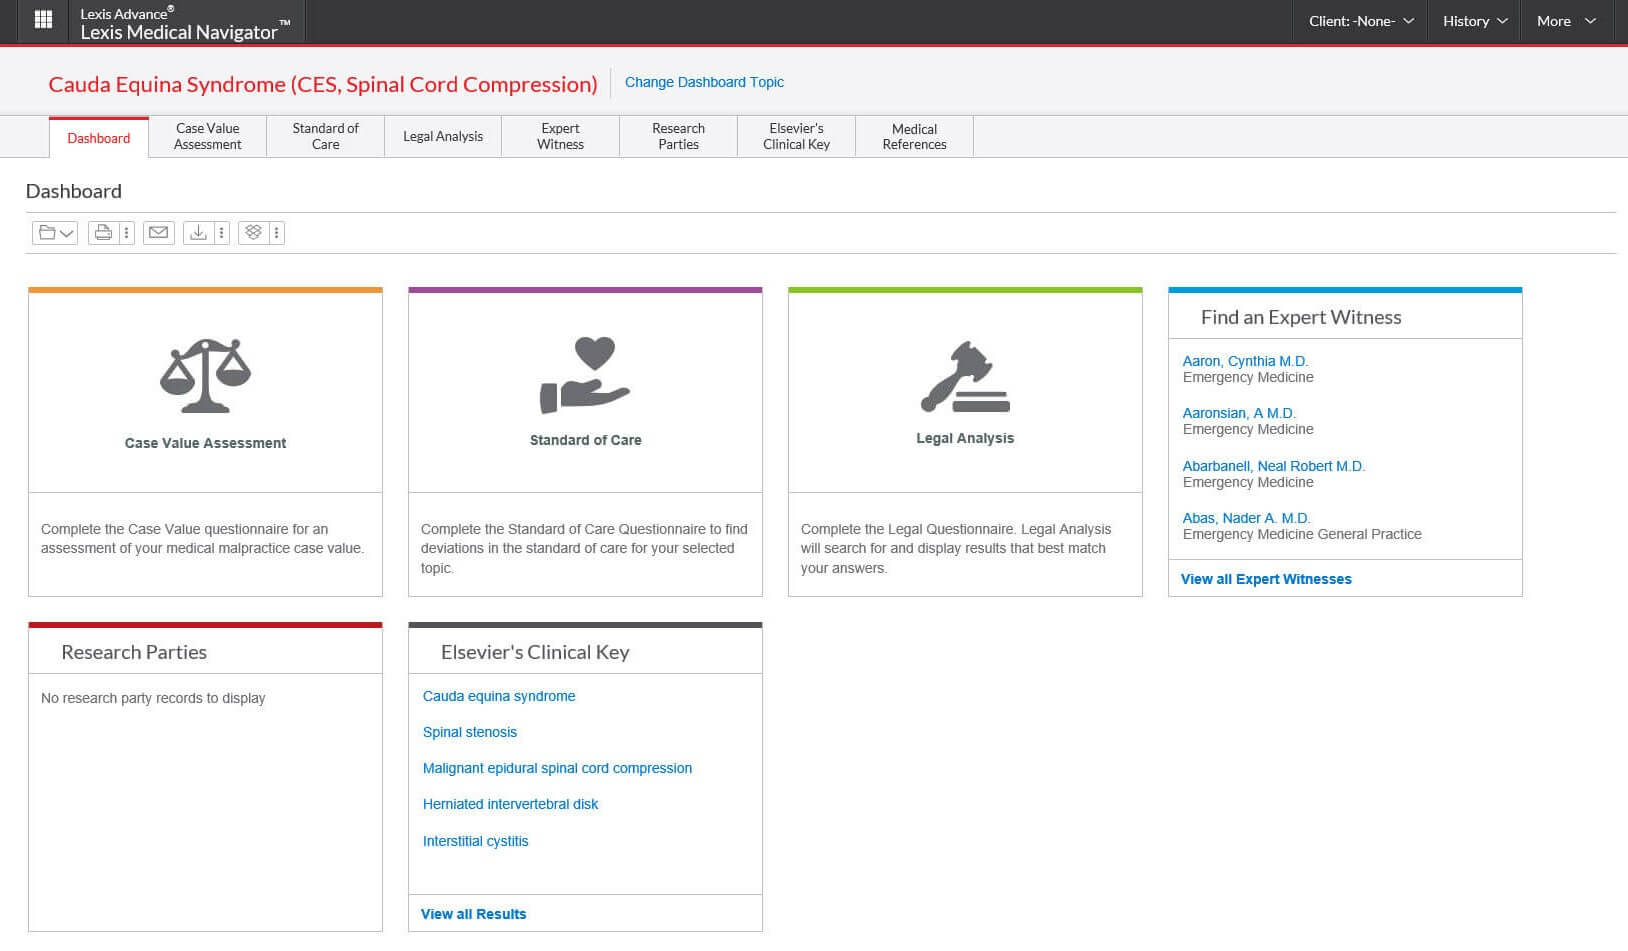This screenshot has width=1628, height=951.
Task: Click the Legal Analysis card title
Action: point(965,438)
